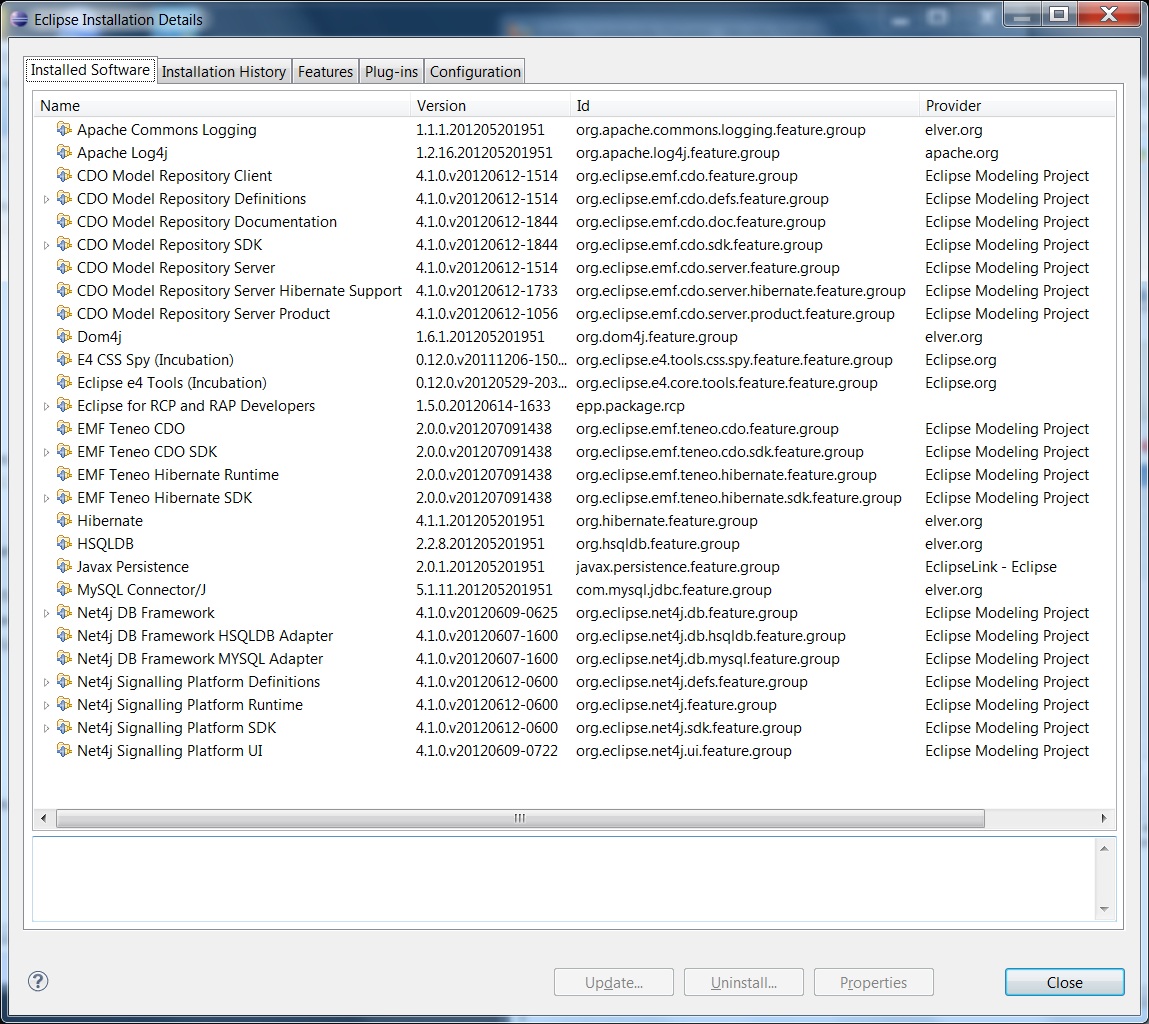Expand Net4j Signalling Platform Runtime
Viewport: 1149px width, 1024px height.
46,704
